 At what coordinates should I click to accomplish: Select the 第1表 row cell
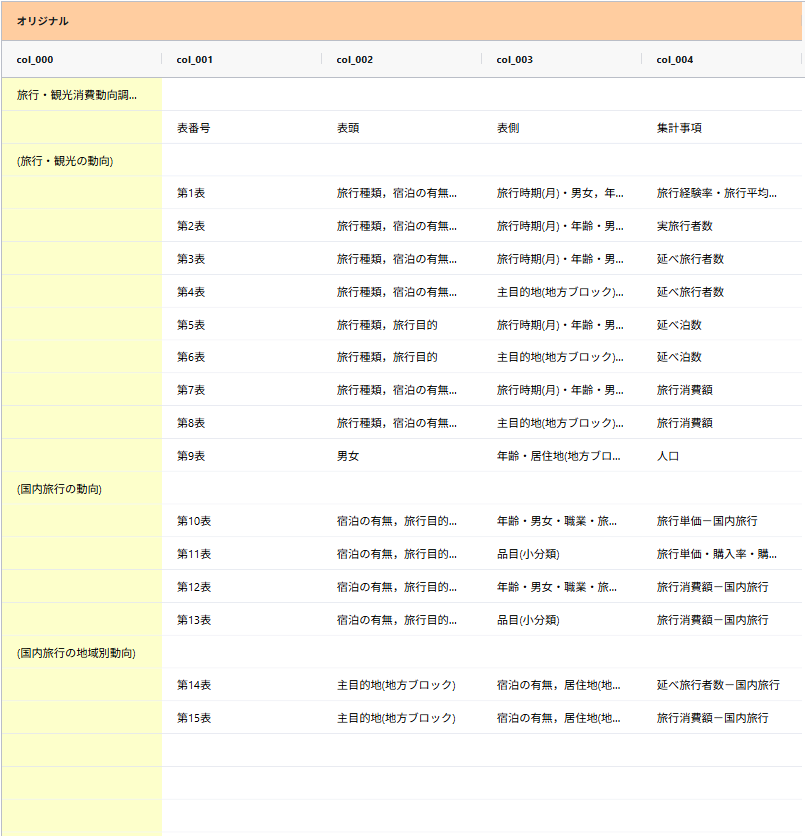coord(191,193)
